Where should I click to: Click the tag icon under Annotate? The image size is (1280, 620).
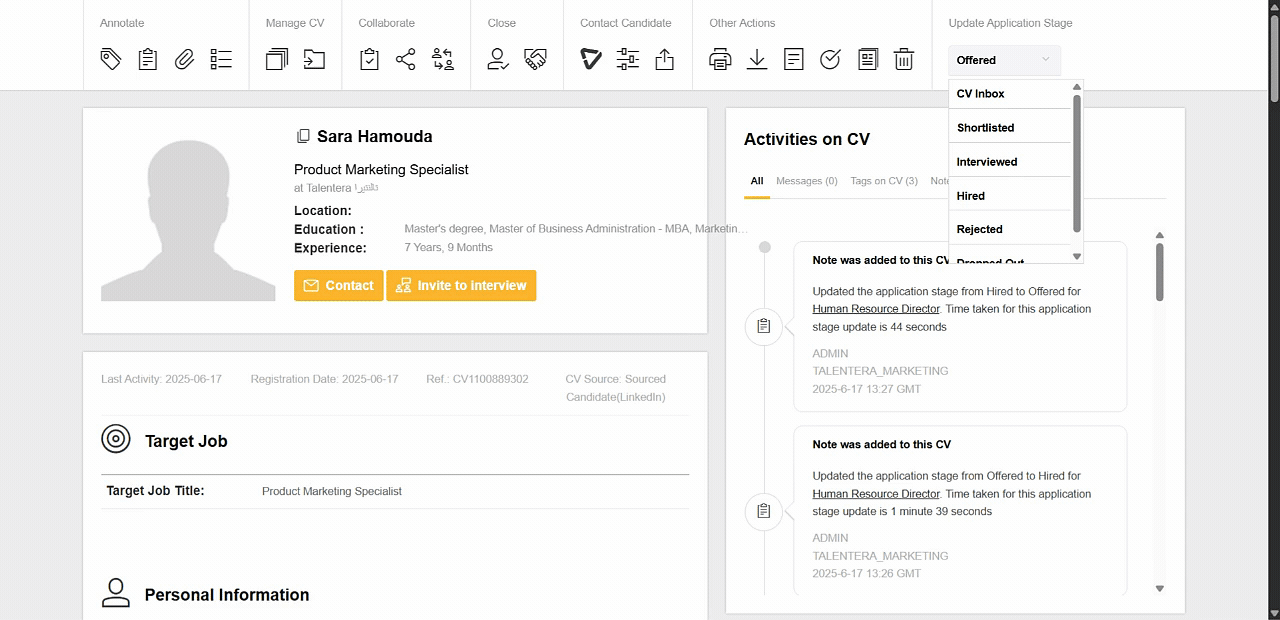pos(111,60)
